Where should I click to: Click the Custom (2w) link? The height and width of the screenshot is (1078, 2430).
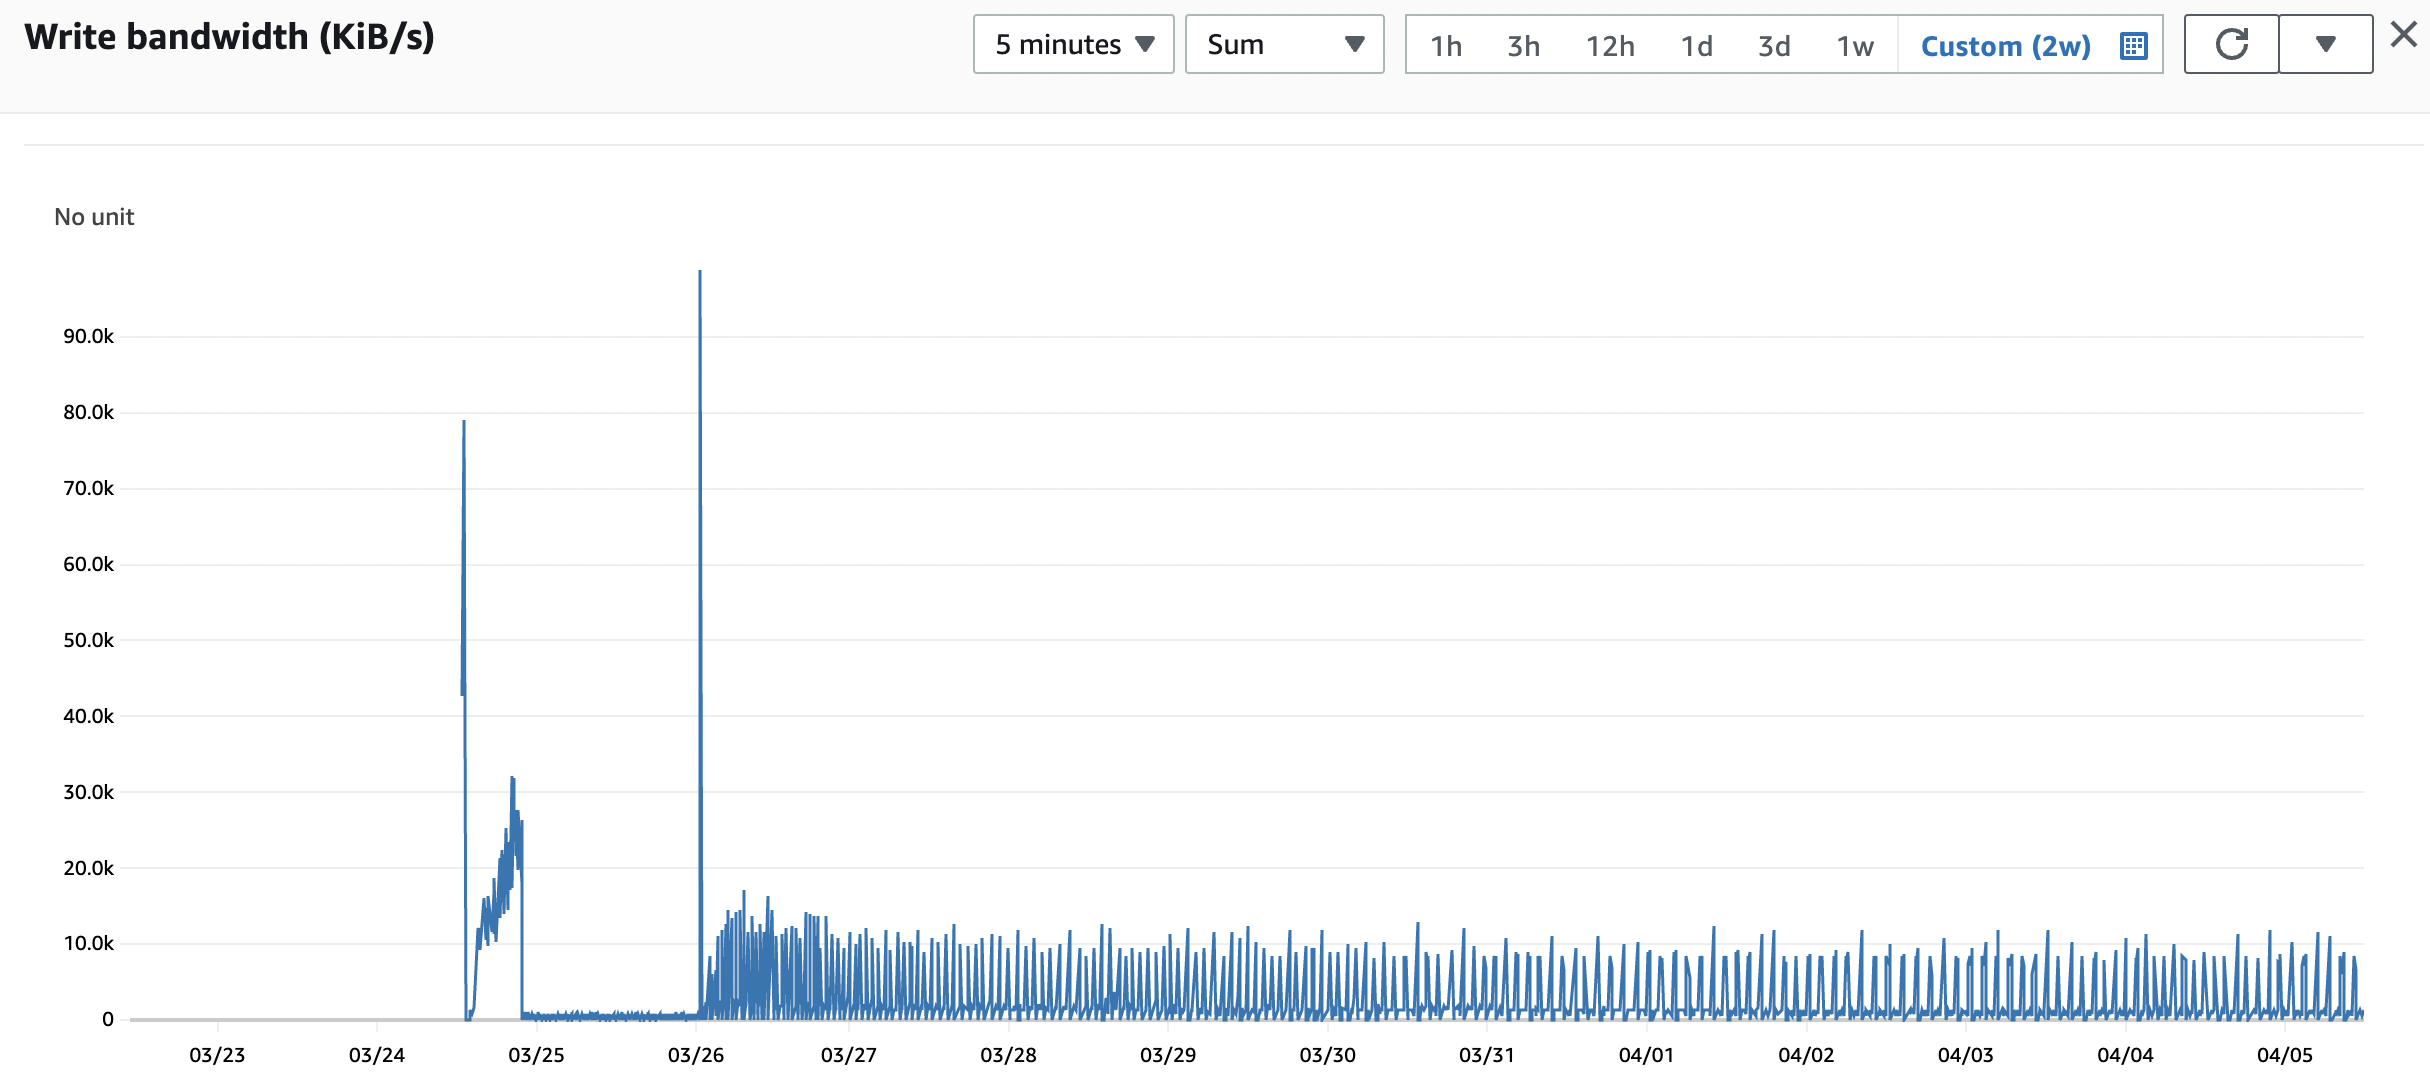point(2004,44)
